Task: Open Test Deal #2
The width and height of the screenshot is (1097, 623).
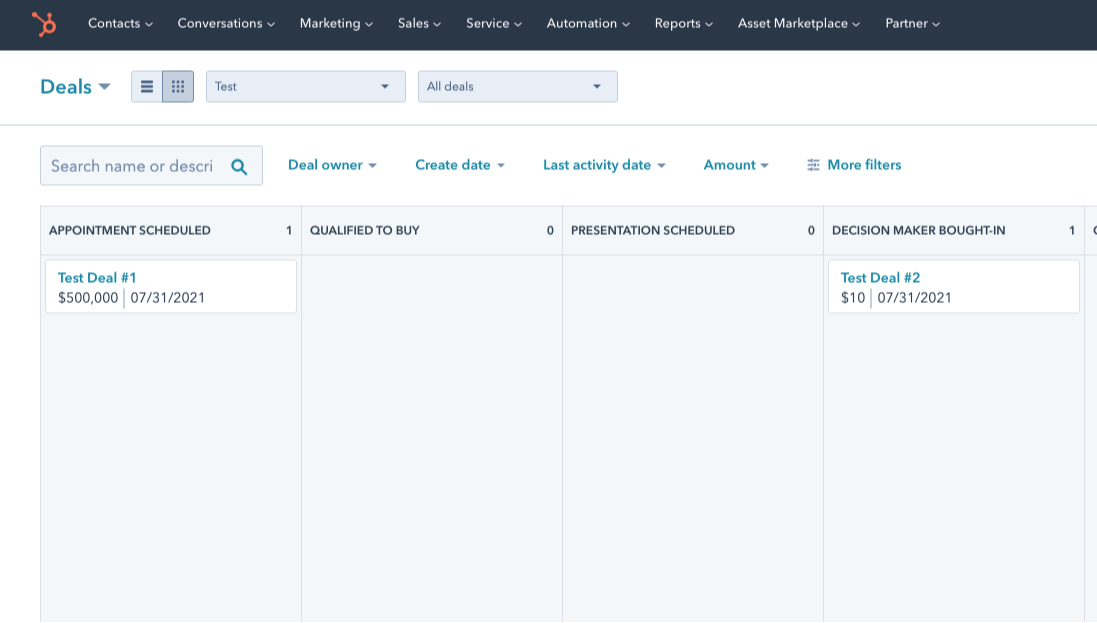Action: (x=880, y=278)
